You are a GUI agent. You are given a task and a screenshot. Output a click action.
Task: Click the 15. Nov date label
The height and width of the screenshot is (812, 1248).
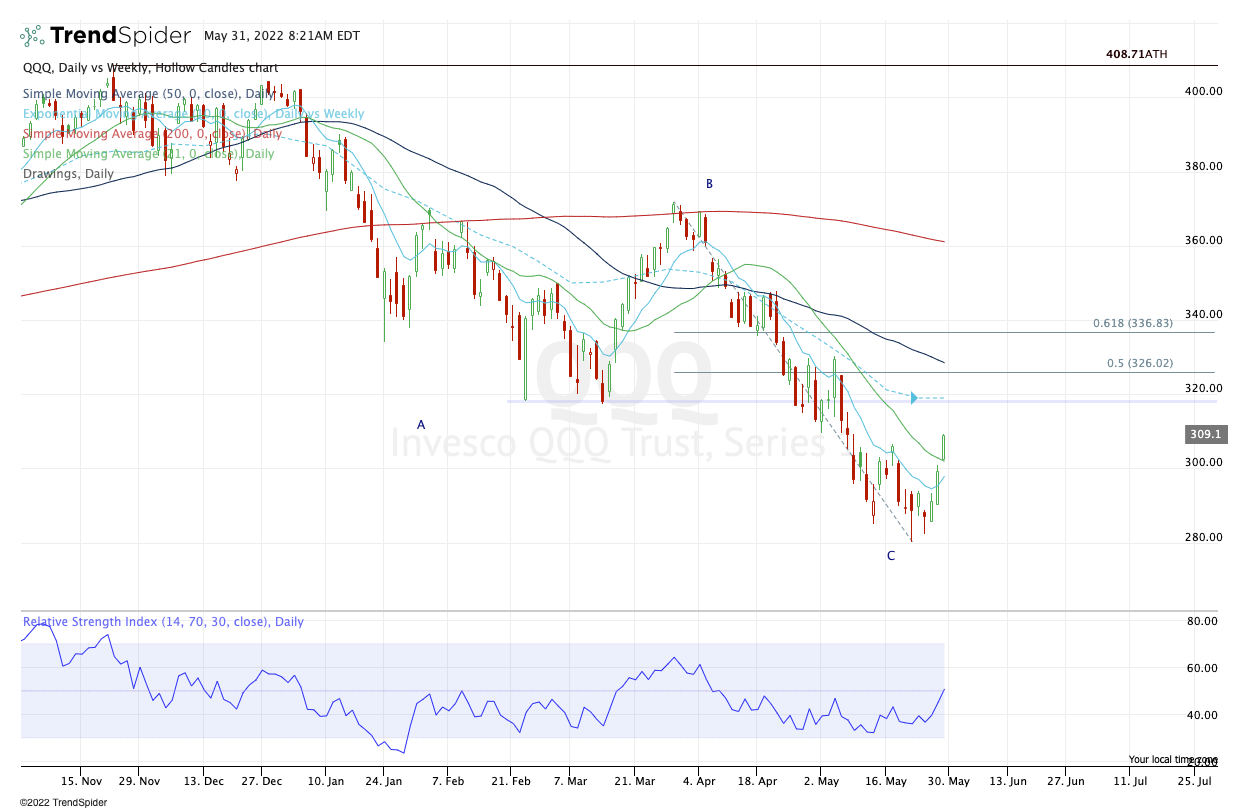click(x=82, y=780)
